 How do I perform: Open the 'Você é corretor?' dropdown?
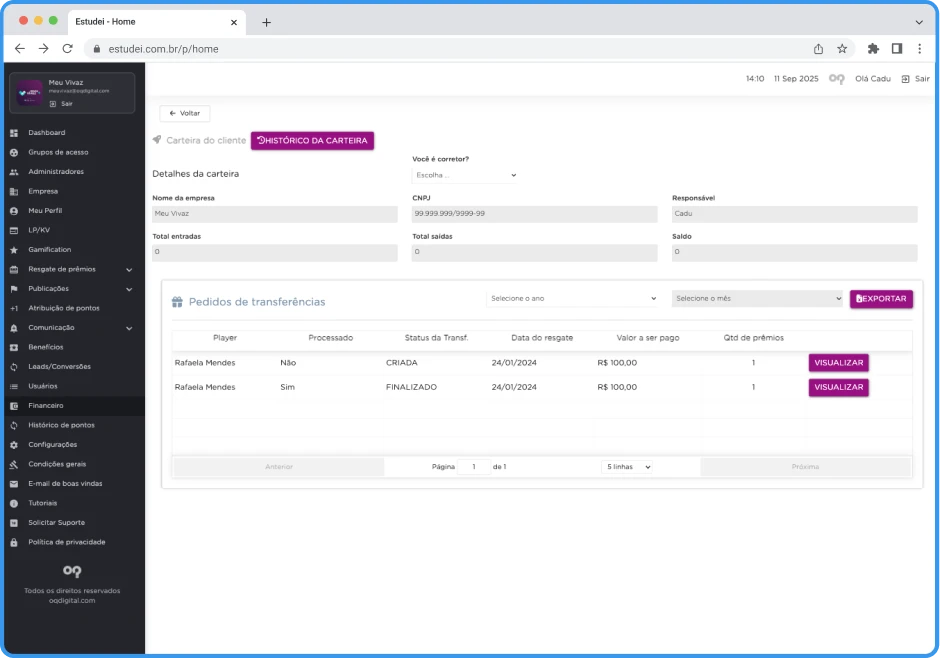pos(465,175)
